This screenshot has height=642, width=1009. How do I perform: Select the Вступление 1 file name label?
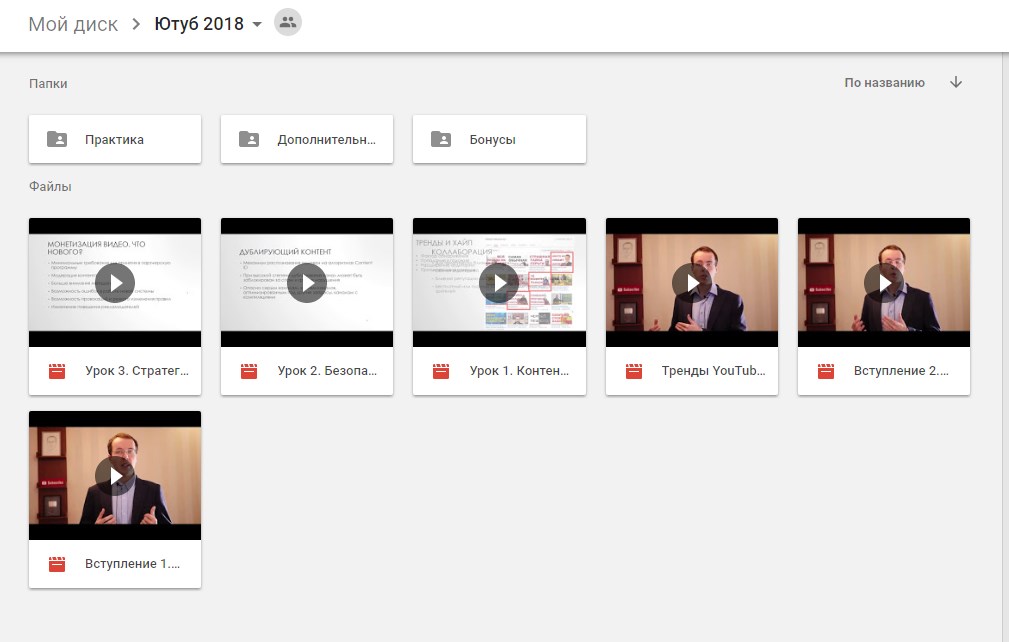133,564
